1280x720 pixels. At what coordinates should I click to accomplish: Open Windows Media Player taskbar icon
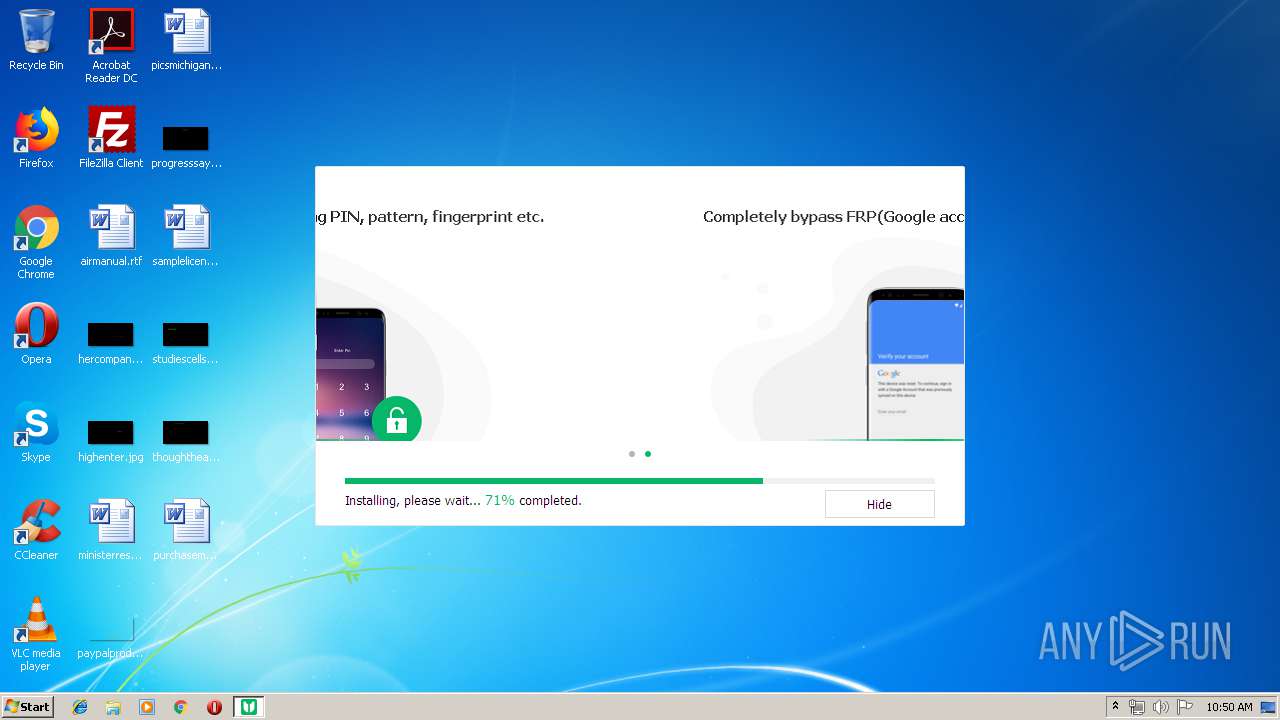[x=147, y=707]
